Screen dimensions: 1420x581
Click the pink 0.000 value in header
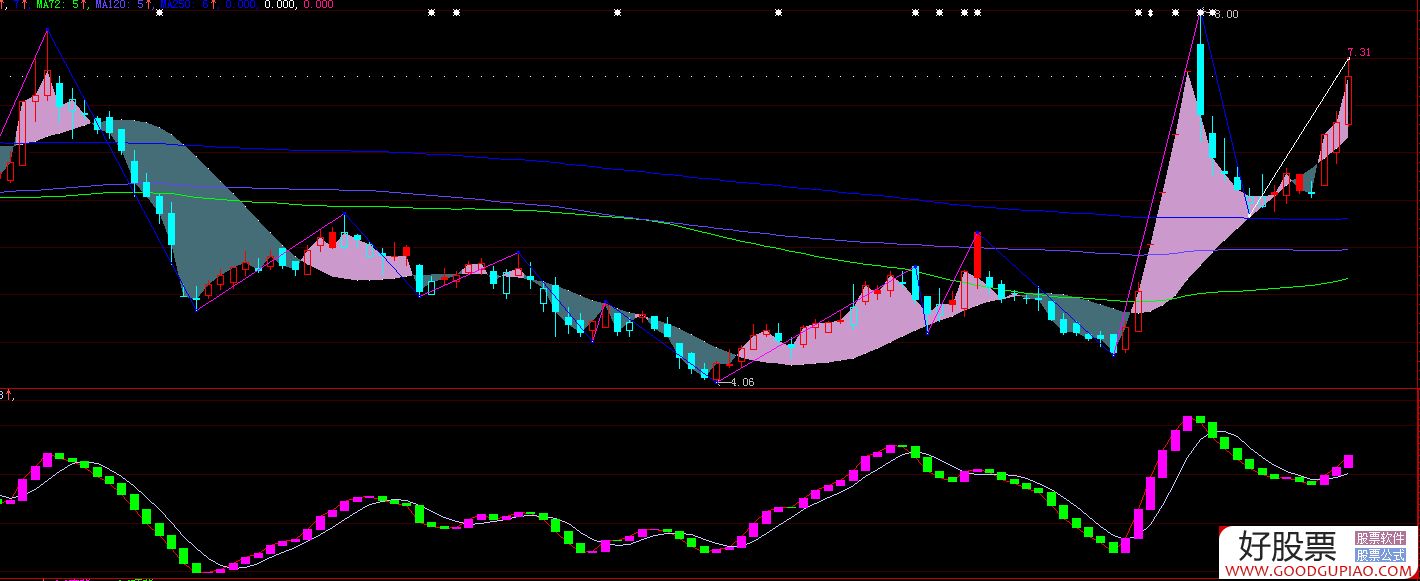318,5
